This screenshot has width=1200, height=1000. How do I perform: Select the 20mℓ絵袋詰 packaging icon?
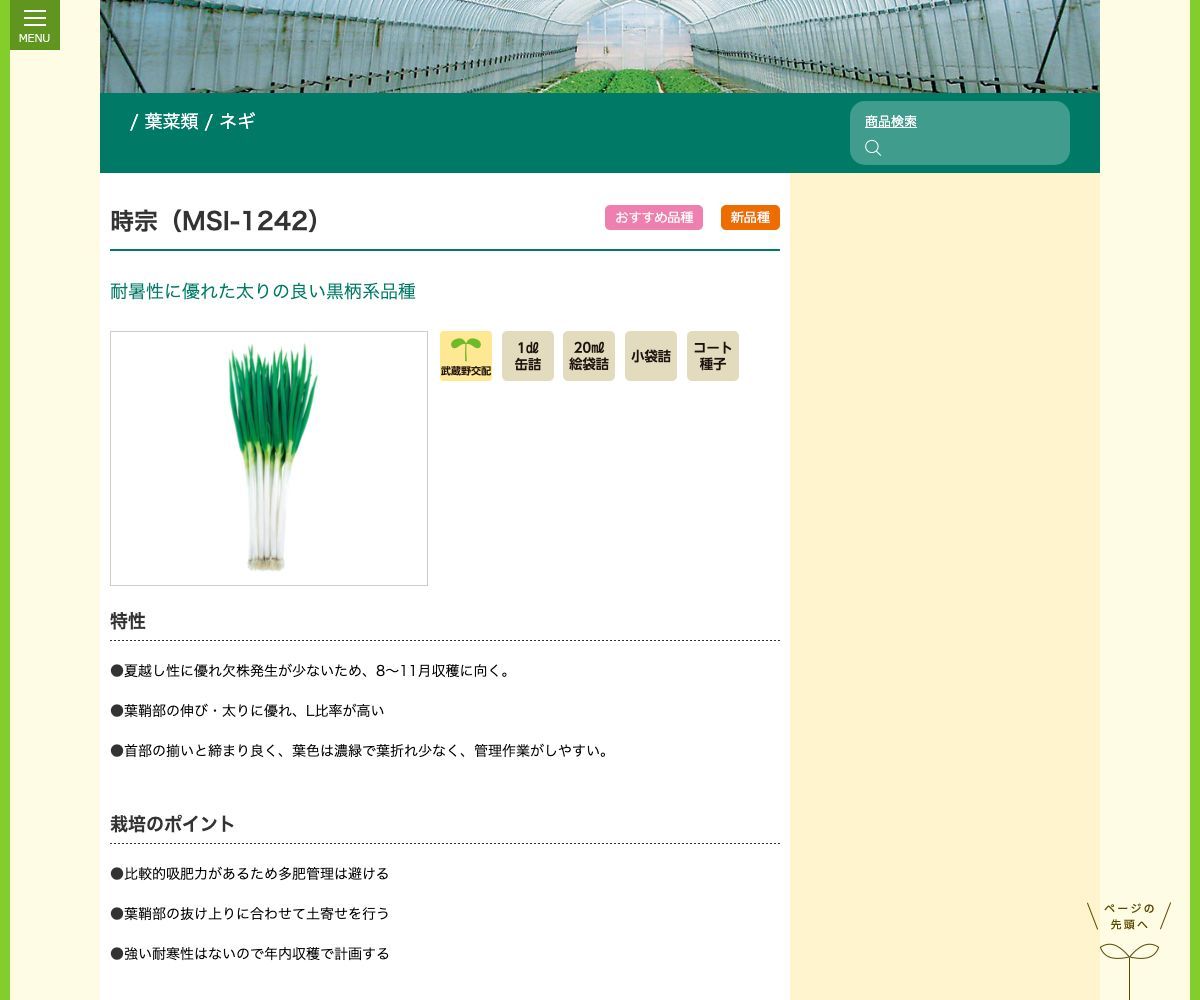589,356
